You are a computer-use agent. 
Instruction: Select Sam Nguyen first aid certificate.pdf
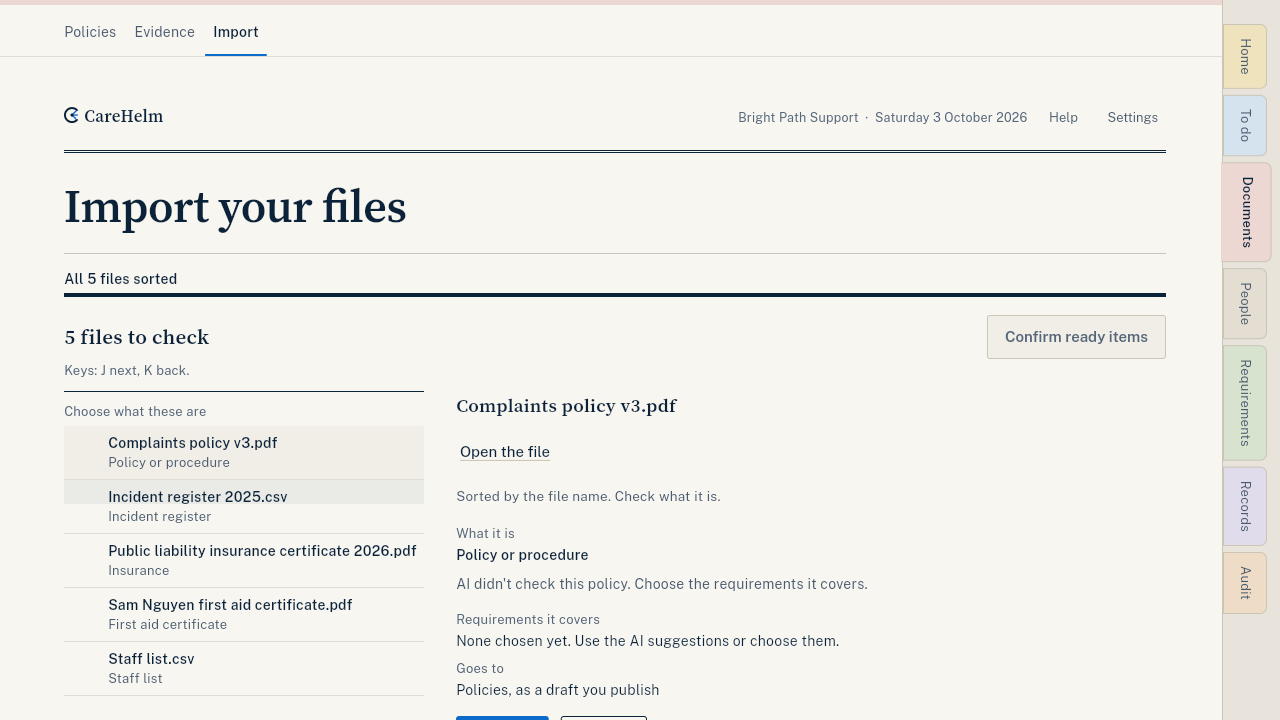[x=244, y=614]
